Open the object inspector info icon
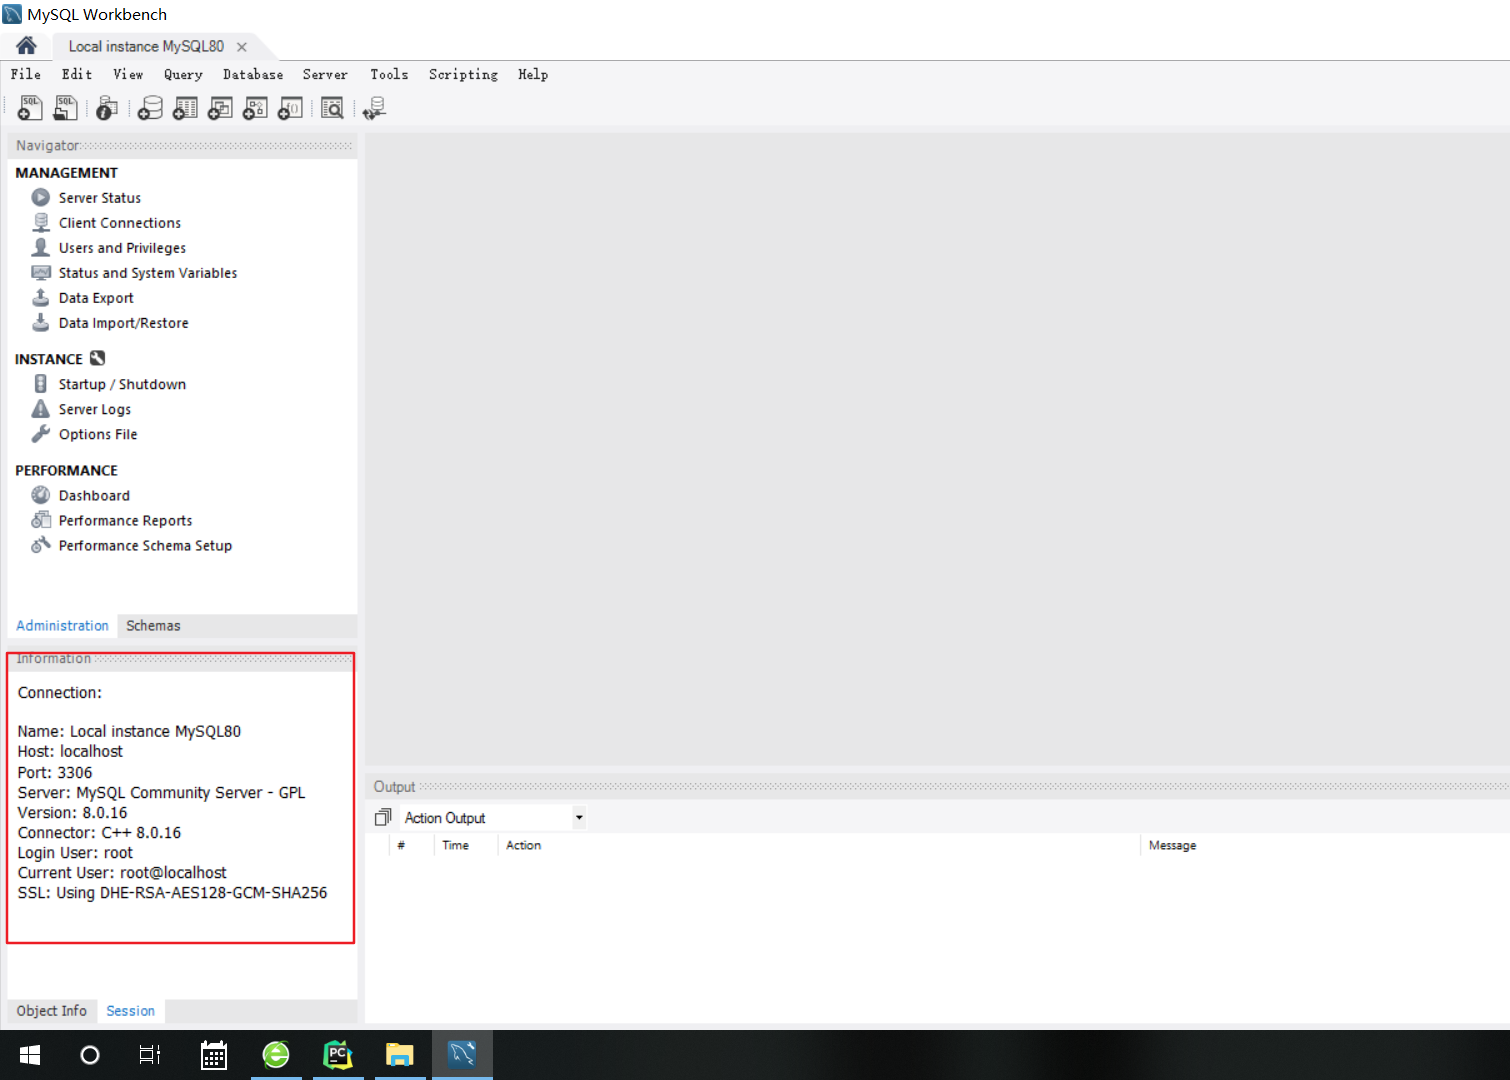 click(107, 108)
